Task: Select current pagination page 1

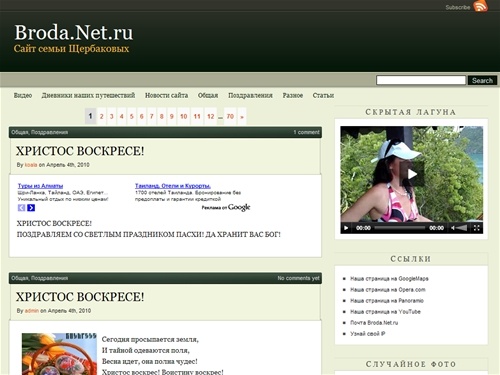Action: (x=90, y=116)
